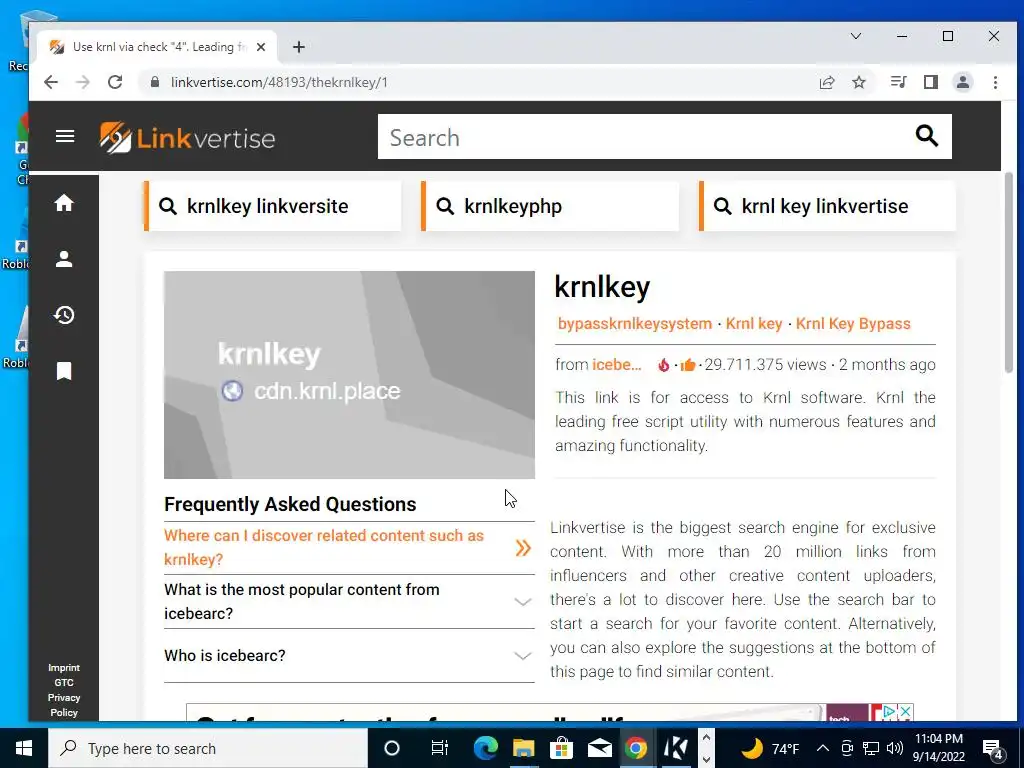Click the page vertical scrollbar
Viewport: 1024px width, 768px height.
click(x=1008, y=274)
